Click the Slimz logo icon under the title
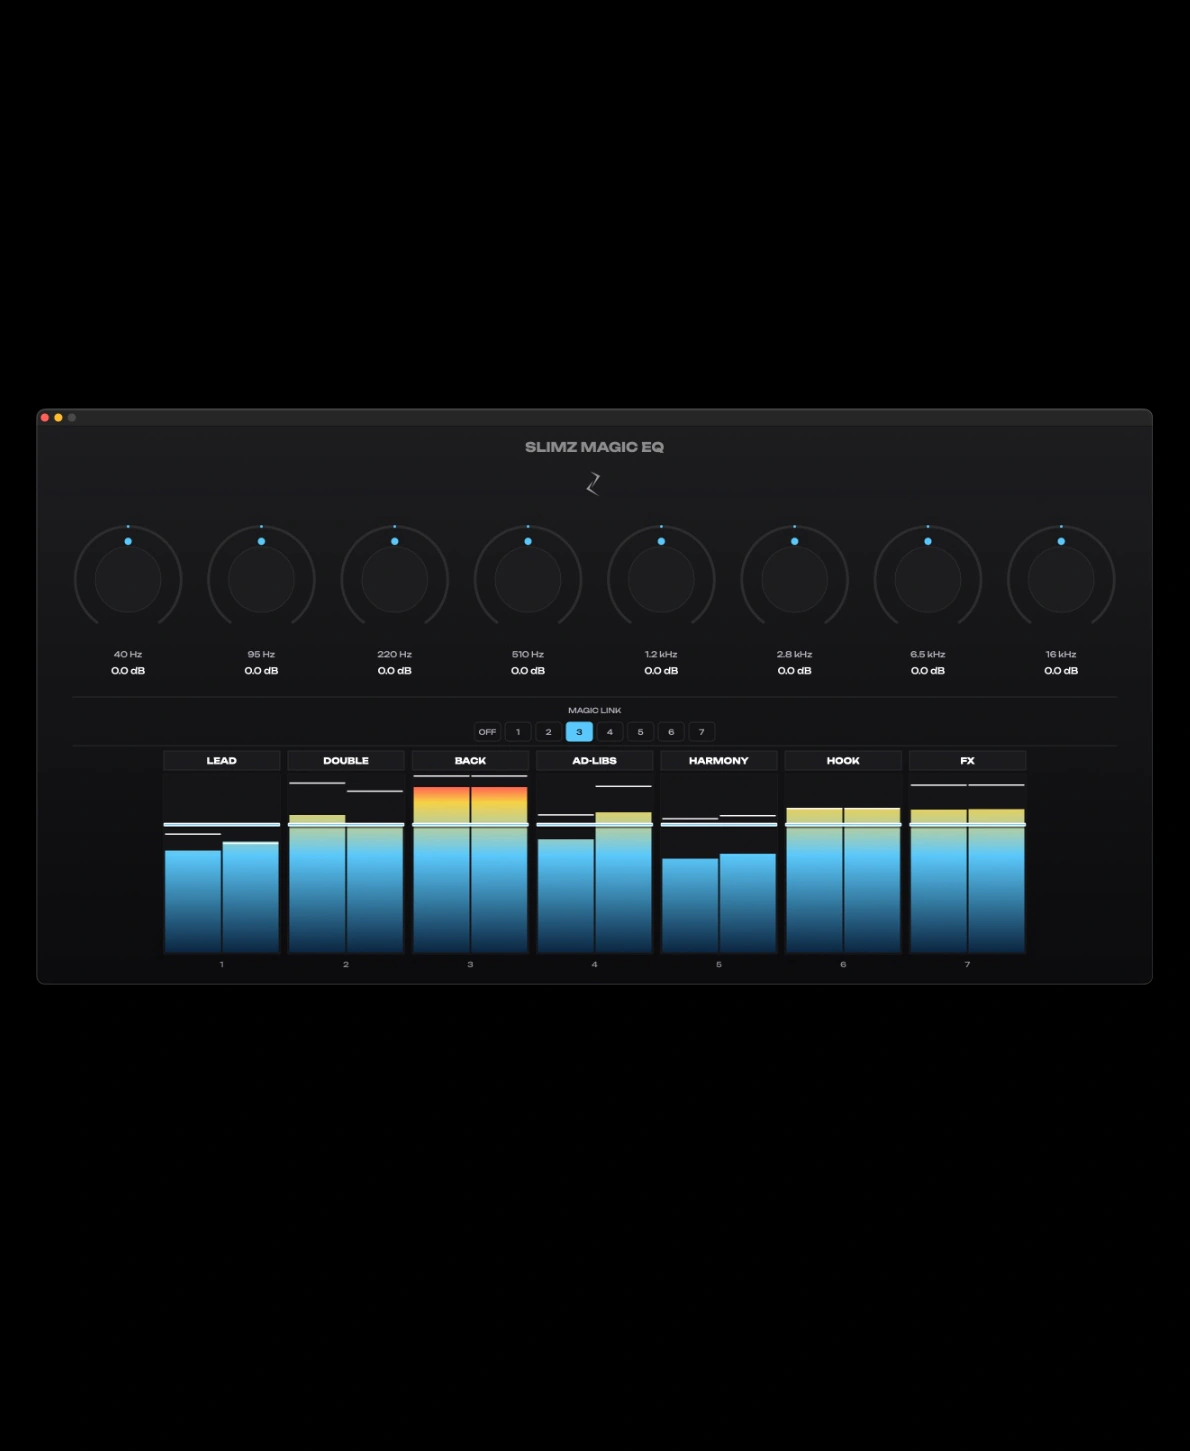 (x=593, y=484)
